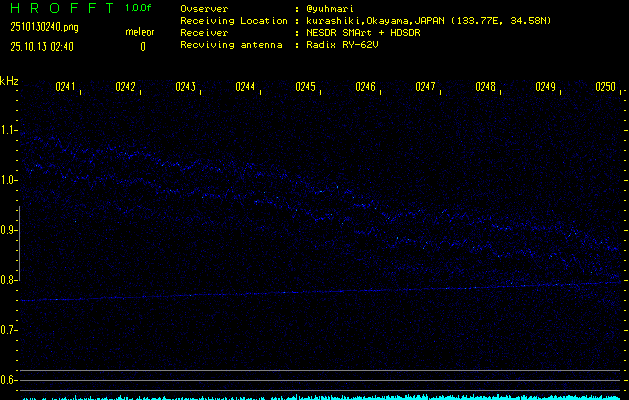This screenshot has width=629, height=400.
Task: Select the 0247 time marker
Action: pyautogui.click(x=426, y=87)
